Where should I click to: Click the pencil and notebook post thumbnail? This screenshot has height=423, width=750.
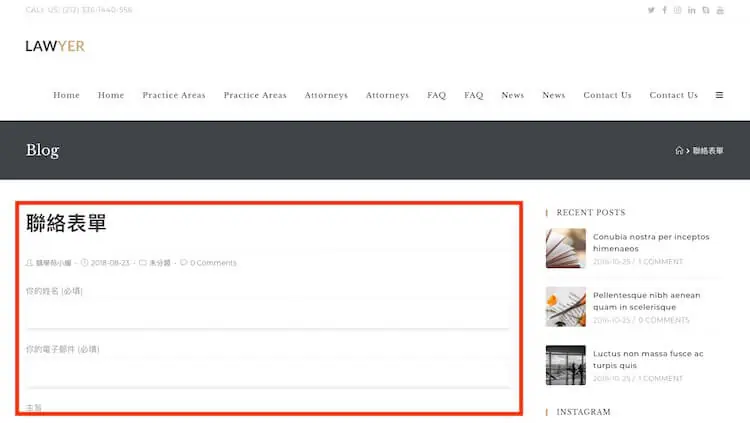[x=565, y=307]
